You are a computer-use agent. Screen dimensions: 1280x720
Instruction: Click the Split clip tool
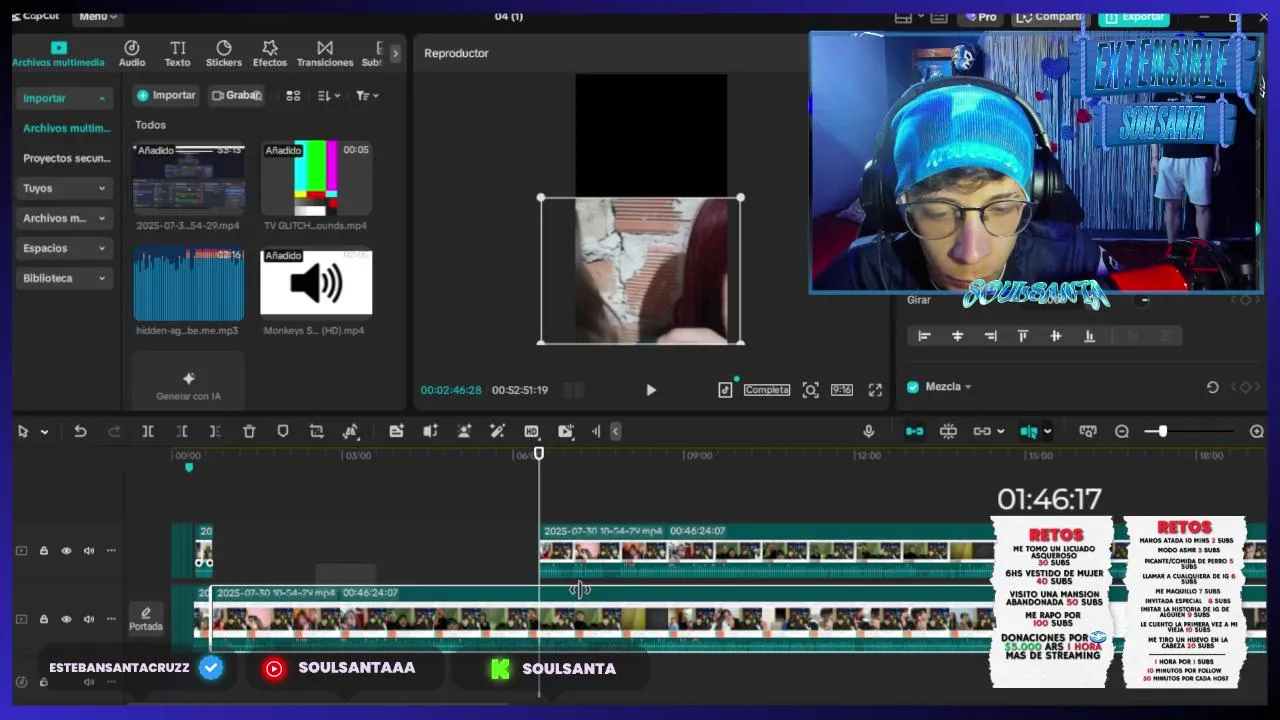147,431
